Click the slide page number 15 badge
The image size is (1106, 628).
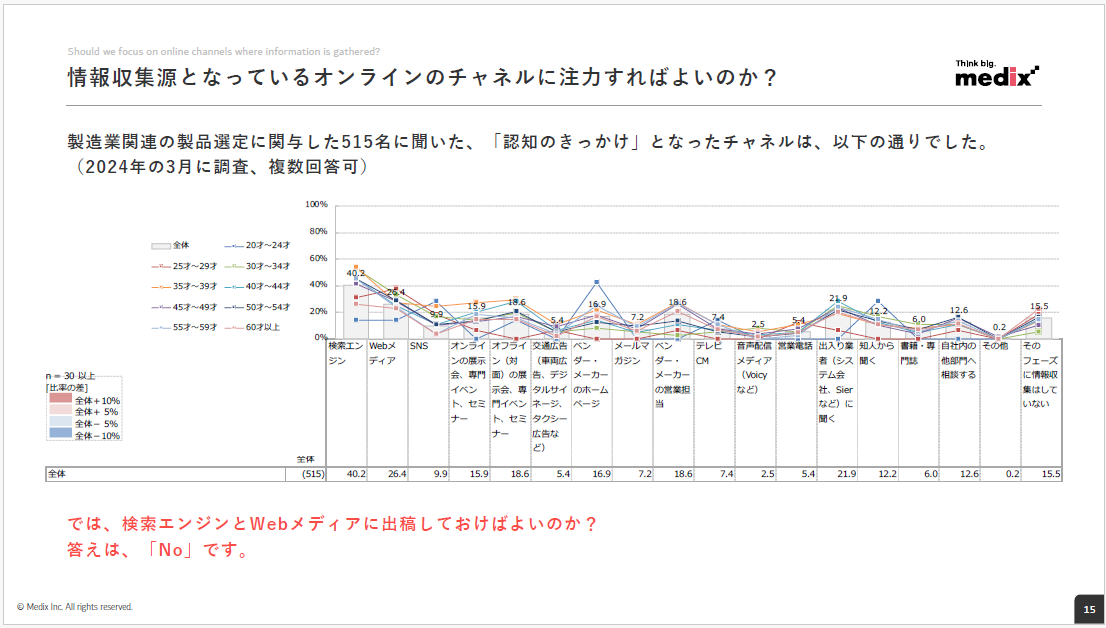tap(1088, 608)
